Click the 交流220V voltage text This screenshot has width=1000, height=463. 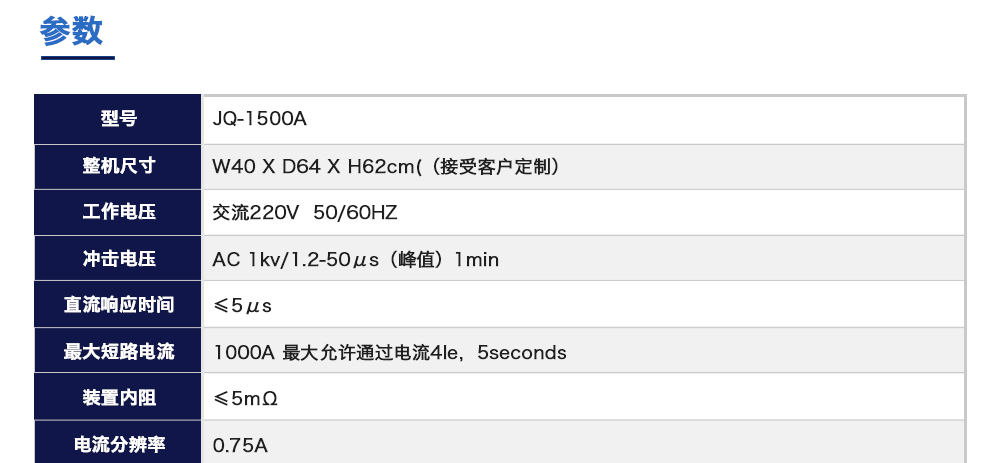255,212
